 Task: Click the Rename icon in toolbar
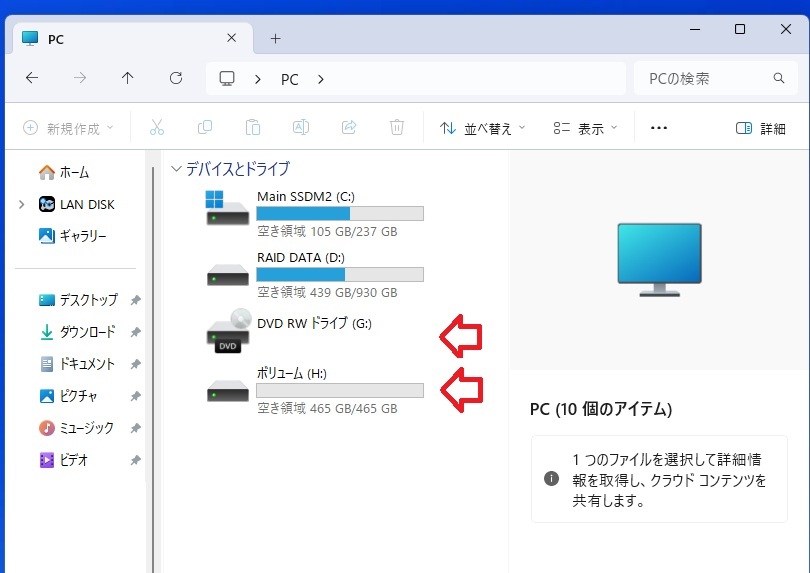pyautogui.click(x=301, y=127)
